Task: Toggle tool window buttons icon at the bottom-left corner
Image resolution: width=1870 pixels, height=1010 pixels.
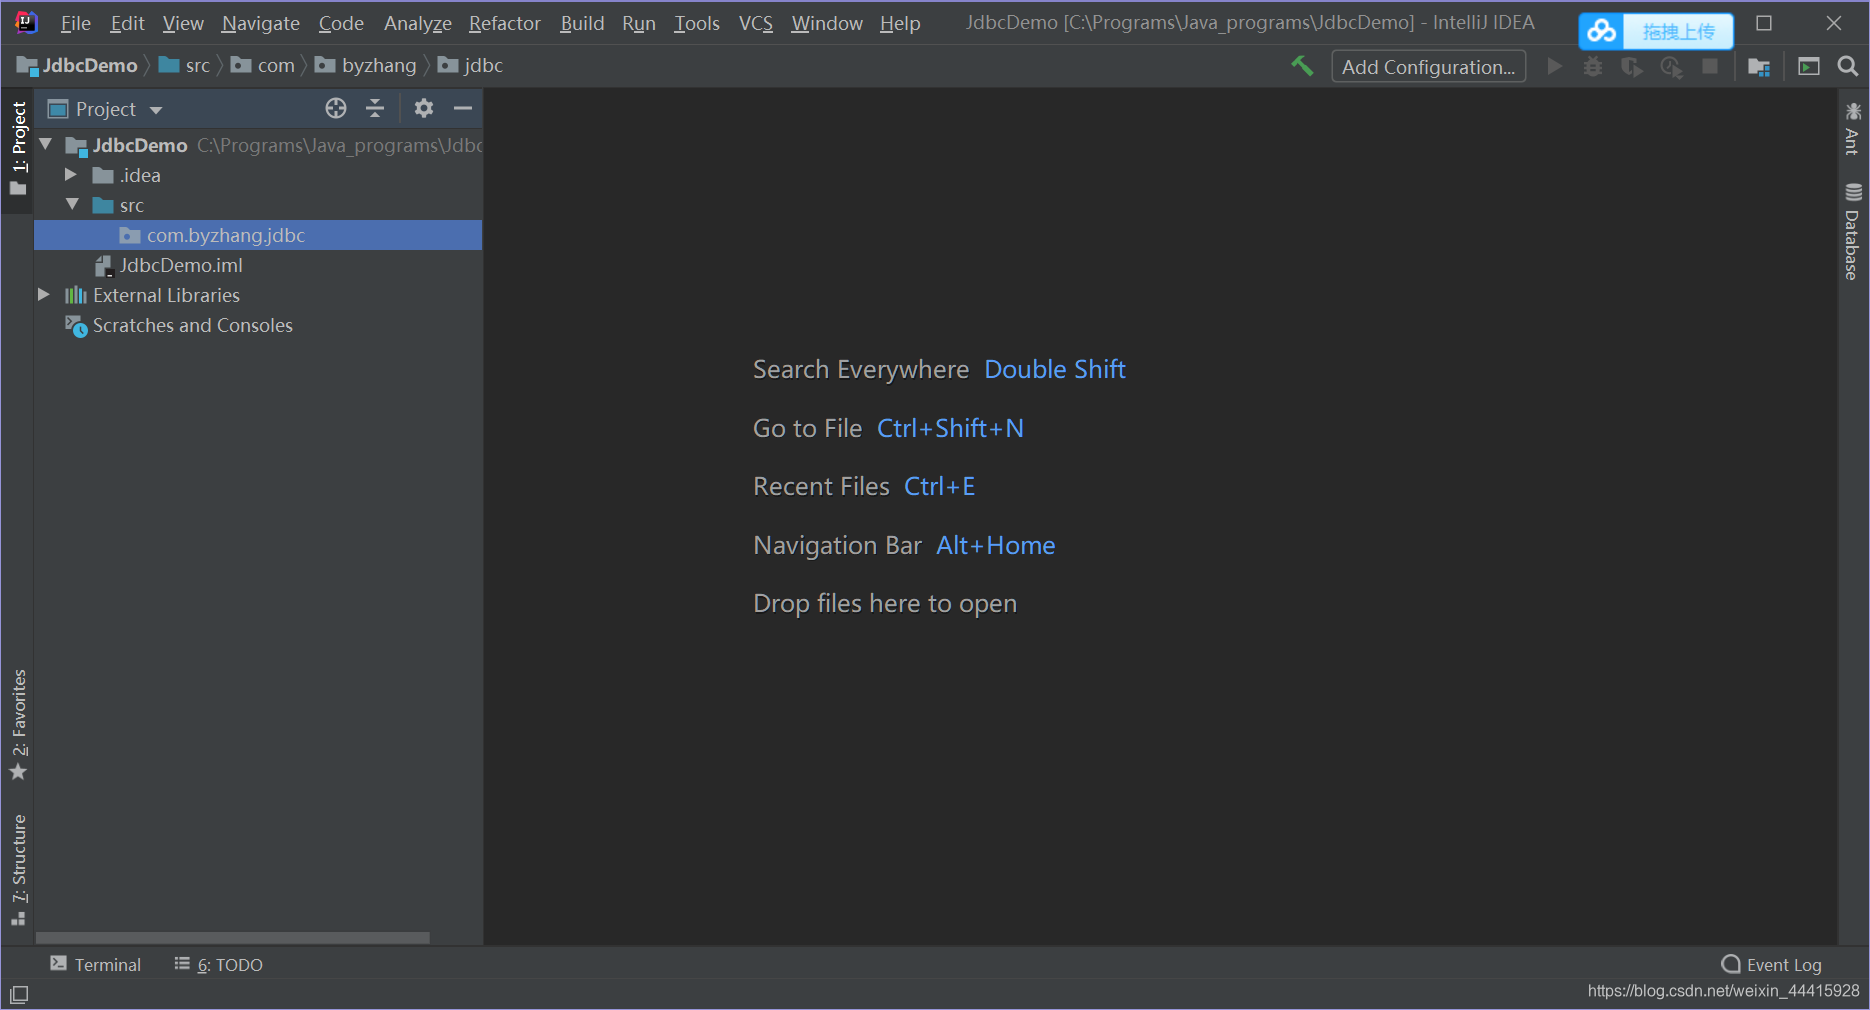Action: [x=19, y=995]
